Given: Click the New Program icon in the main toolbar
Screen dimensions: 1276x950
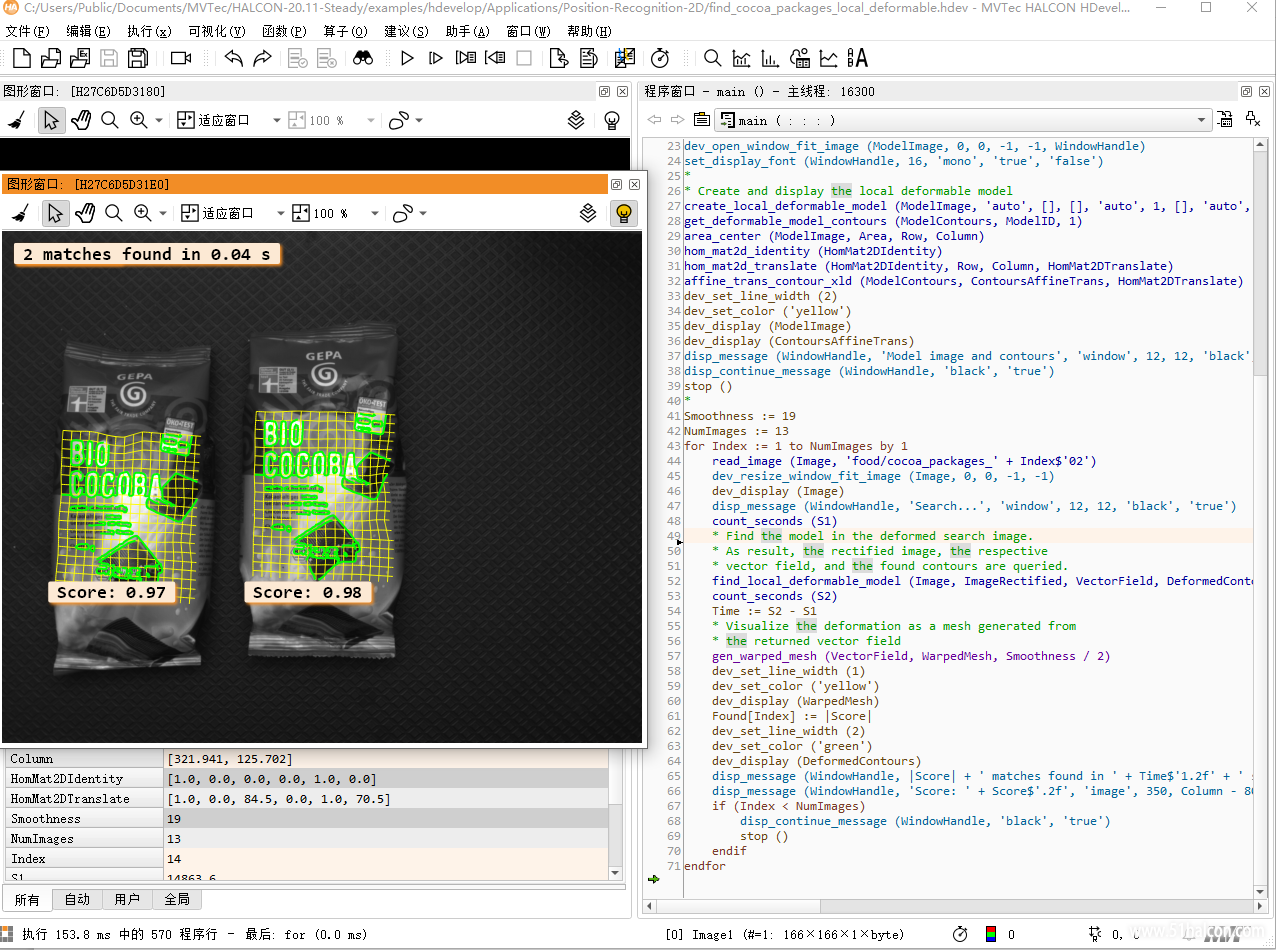Looking at the screenshot, I should pos(21,58).
